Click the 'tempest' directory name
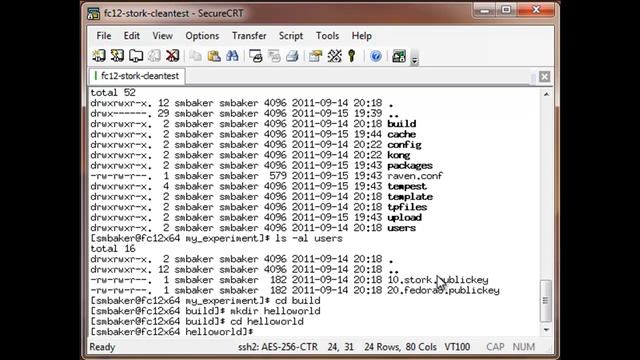Screen dimensions: 640x360 click(x=407, y=187)
